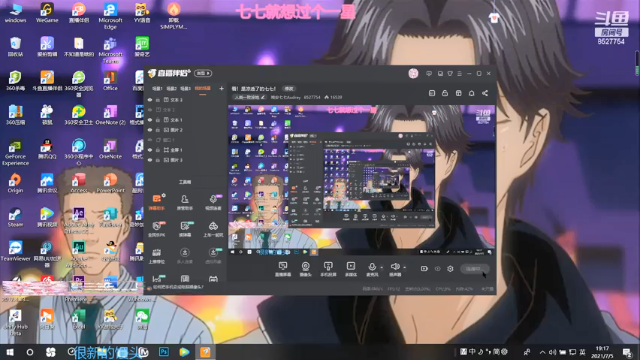Open the PowerPoint desktop shortcut
The height and width of the screenshot is (360, 640).
pos(110,183)
